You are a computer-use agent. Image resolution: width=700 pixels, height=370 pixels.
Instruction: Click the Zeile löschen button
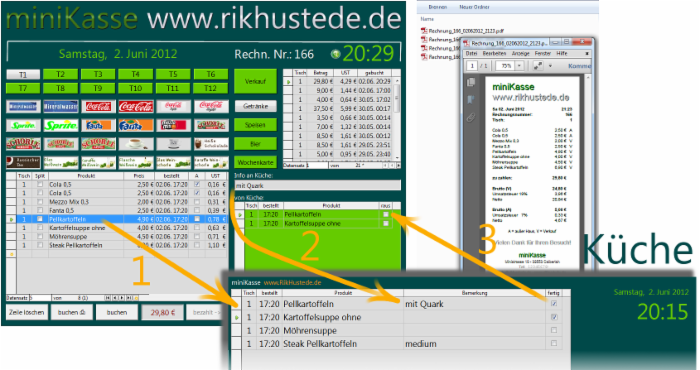(x=27, y=312)
